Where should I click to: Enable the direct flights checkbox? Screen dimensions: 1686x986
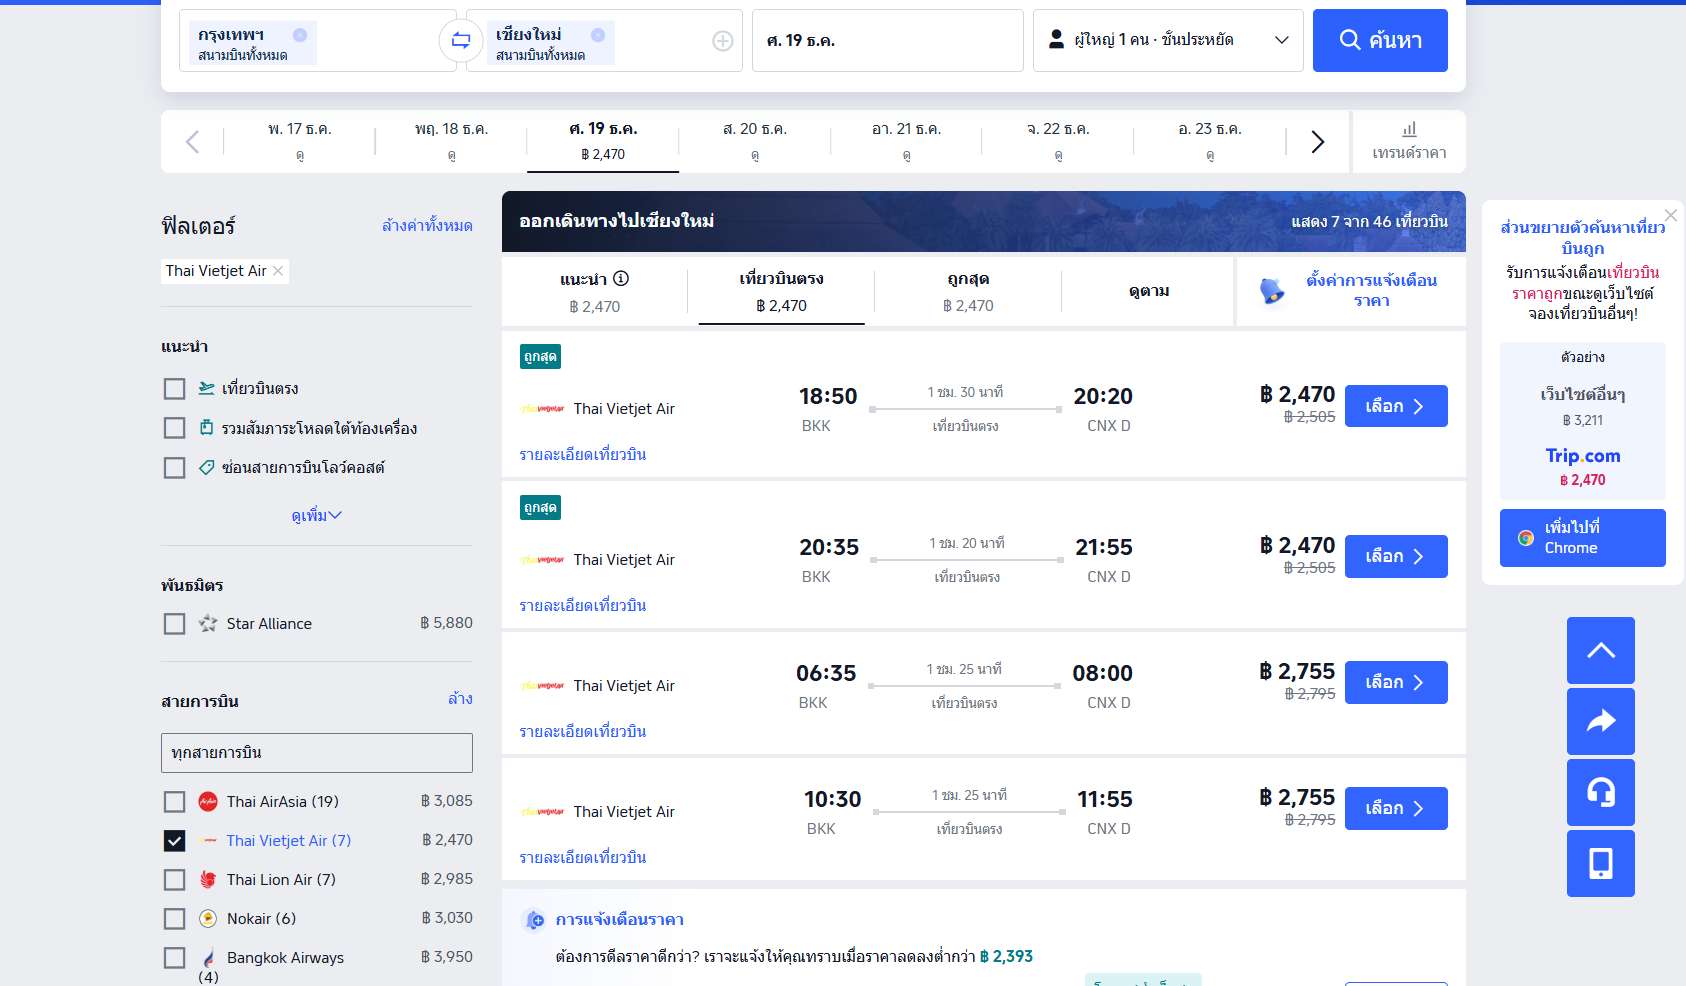(x=175, y=389)
